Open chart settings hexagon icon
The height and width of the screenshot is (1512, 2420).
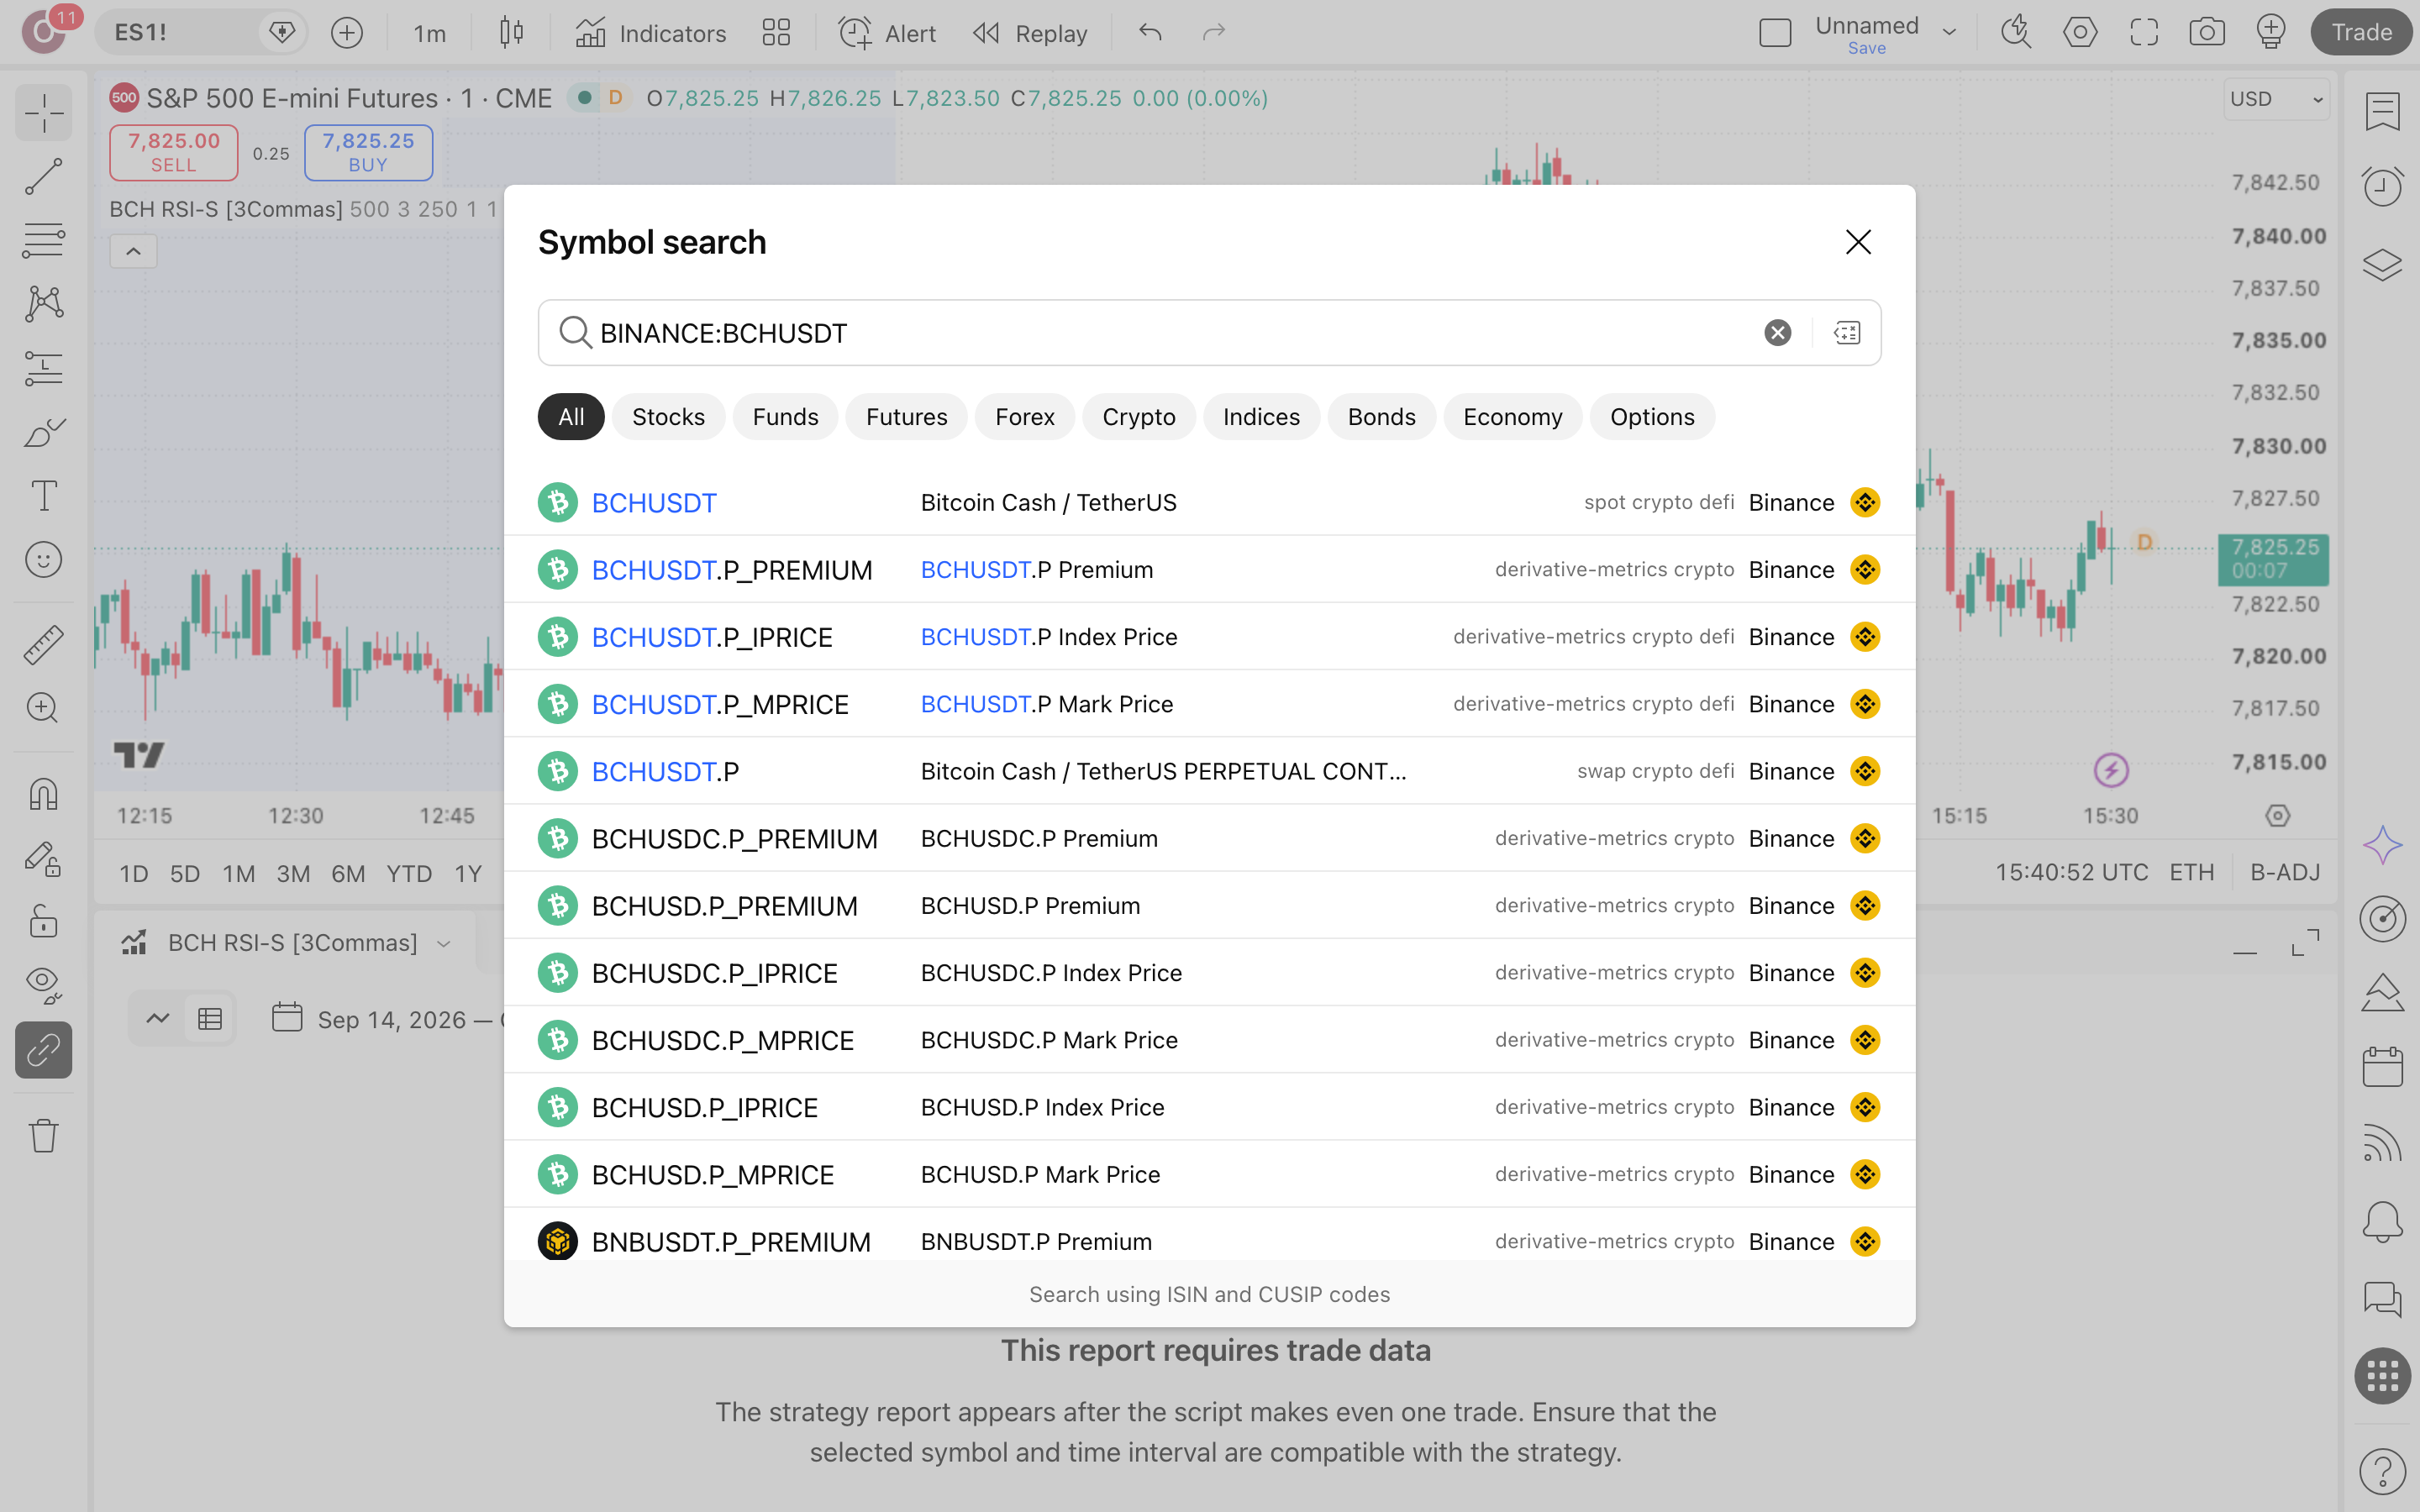click(x=2080, y=33)
